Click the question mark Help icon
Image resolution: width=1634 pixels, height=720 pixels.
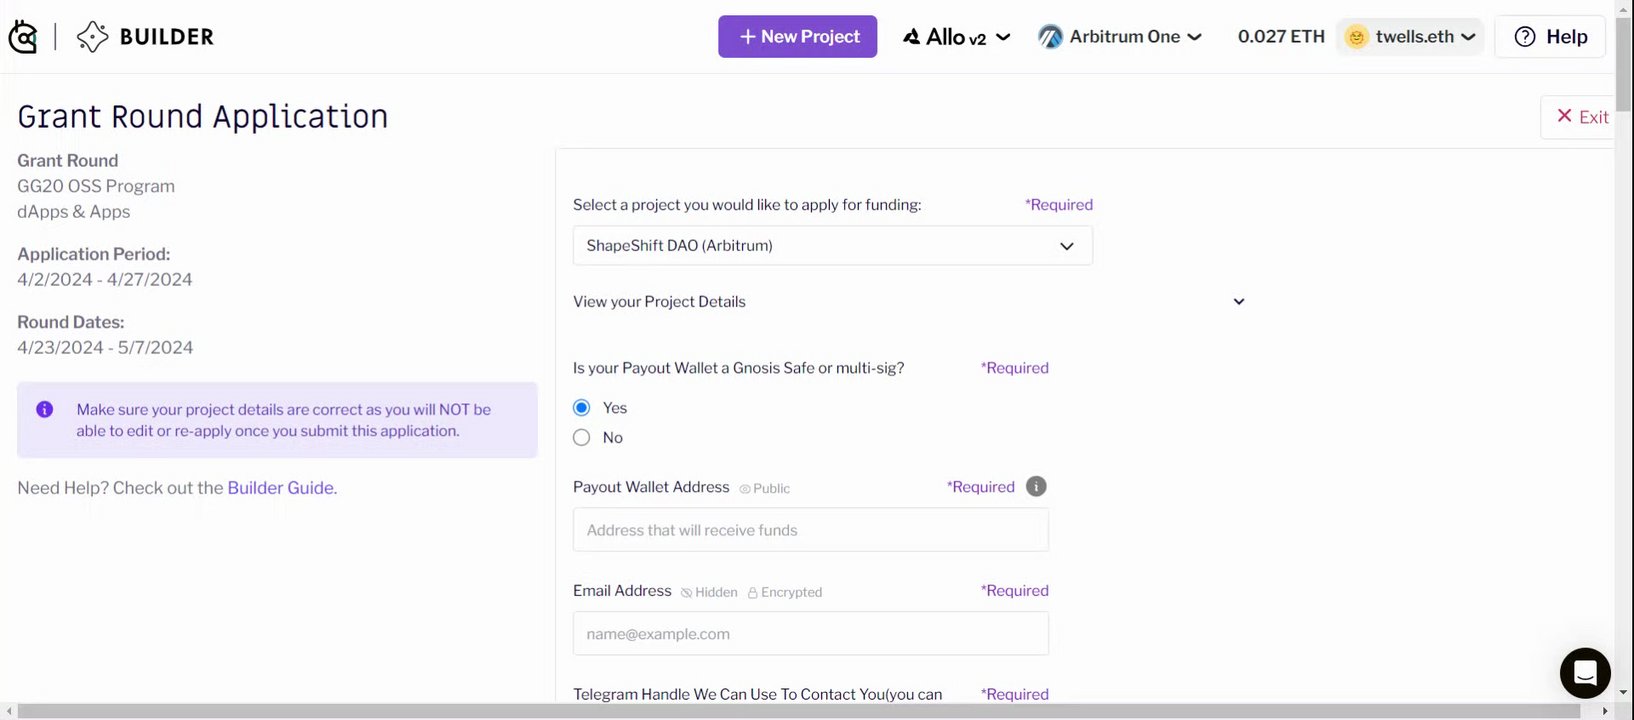tap(1524, 37)
